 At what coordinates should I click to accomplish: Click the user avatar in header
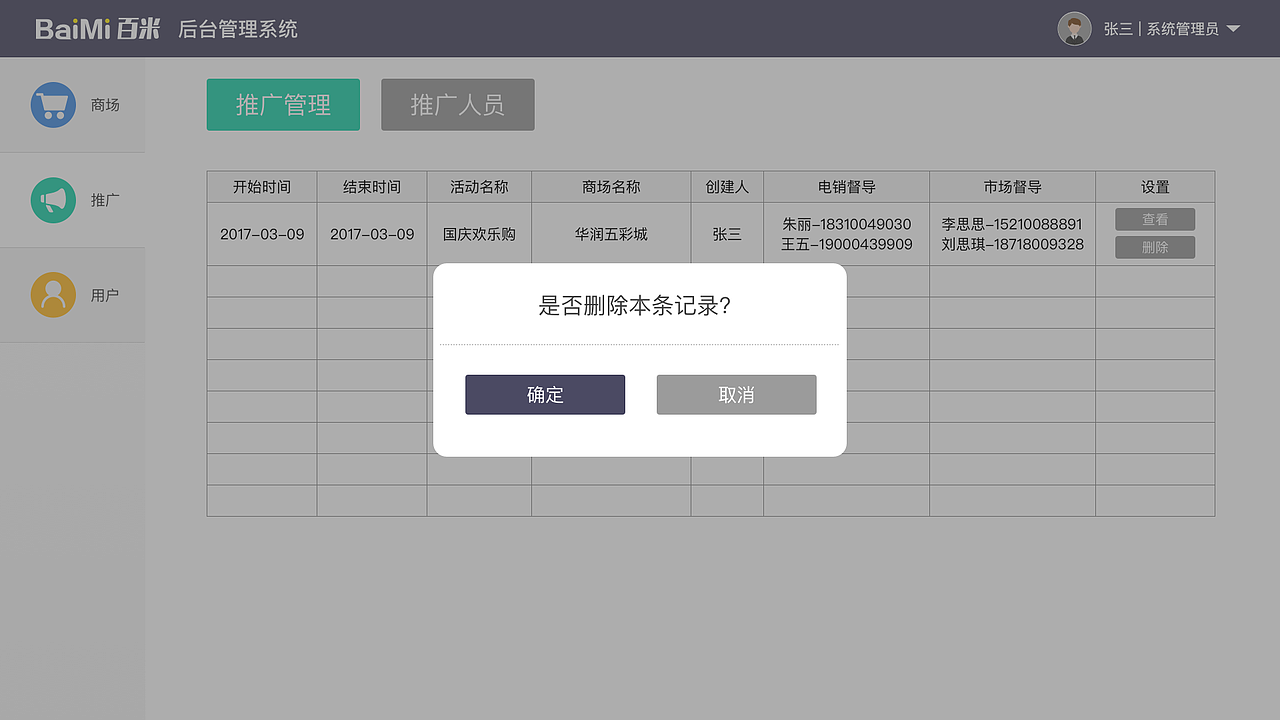[x=1074, y=29]
